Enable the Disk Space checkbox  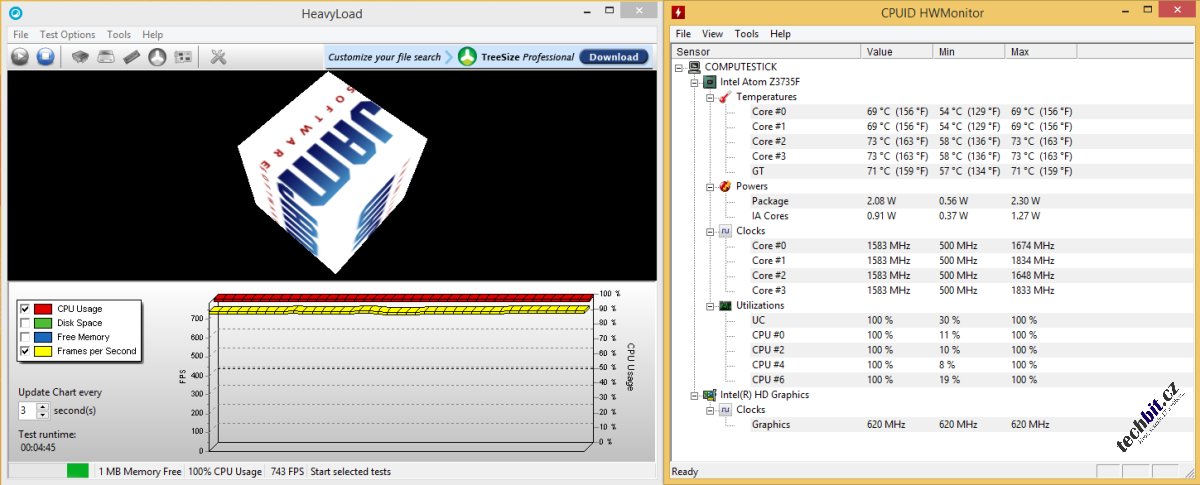pos(25,323)
